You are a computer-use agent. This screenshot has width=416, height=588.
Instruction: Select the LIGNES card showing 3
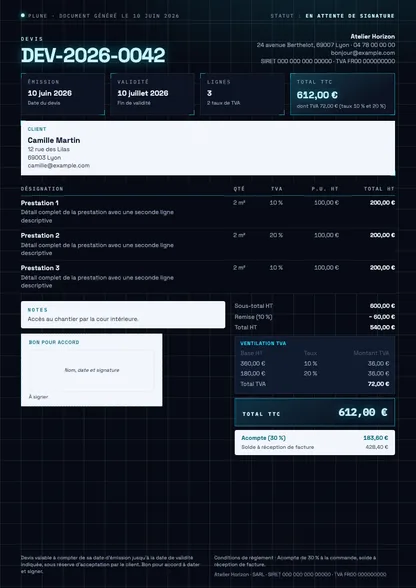tap(242, 94)
